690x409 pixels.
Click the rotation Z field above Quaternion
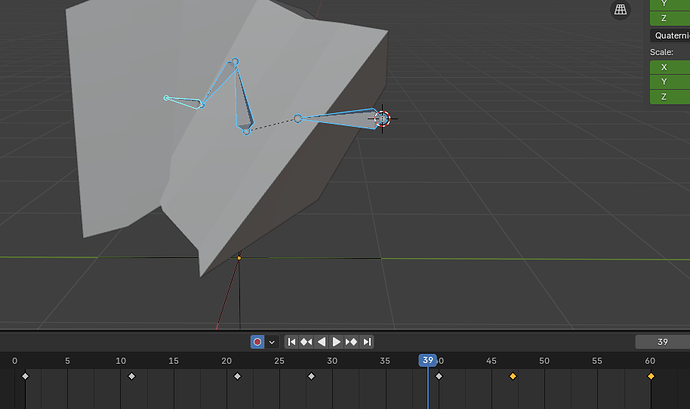click(670, 18)
